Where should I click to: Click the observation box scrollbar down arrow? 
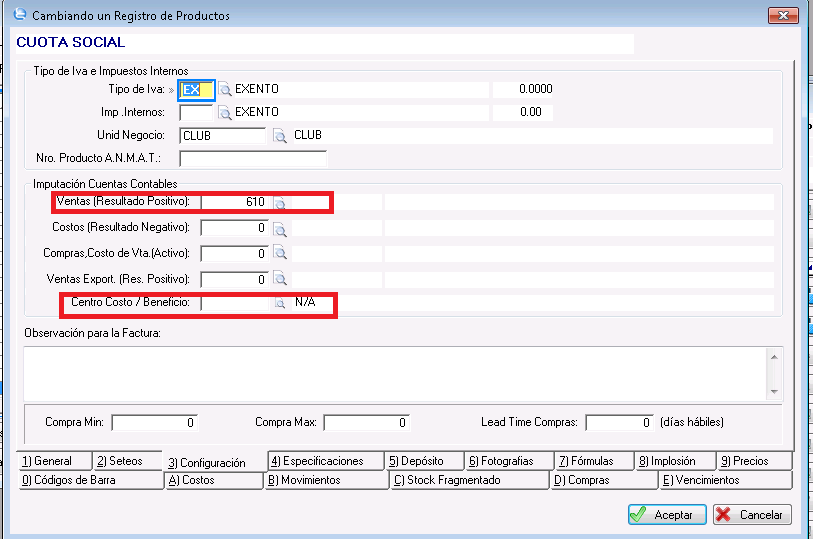774,389
